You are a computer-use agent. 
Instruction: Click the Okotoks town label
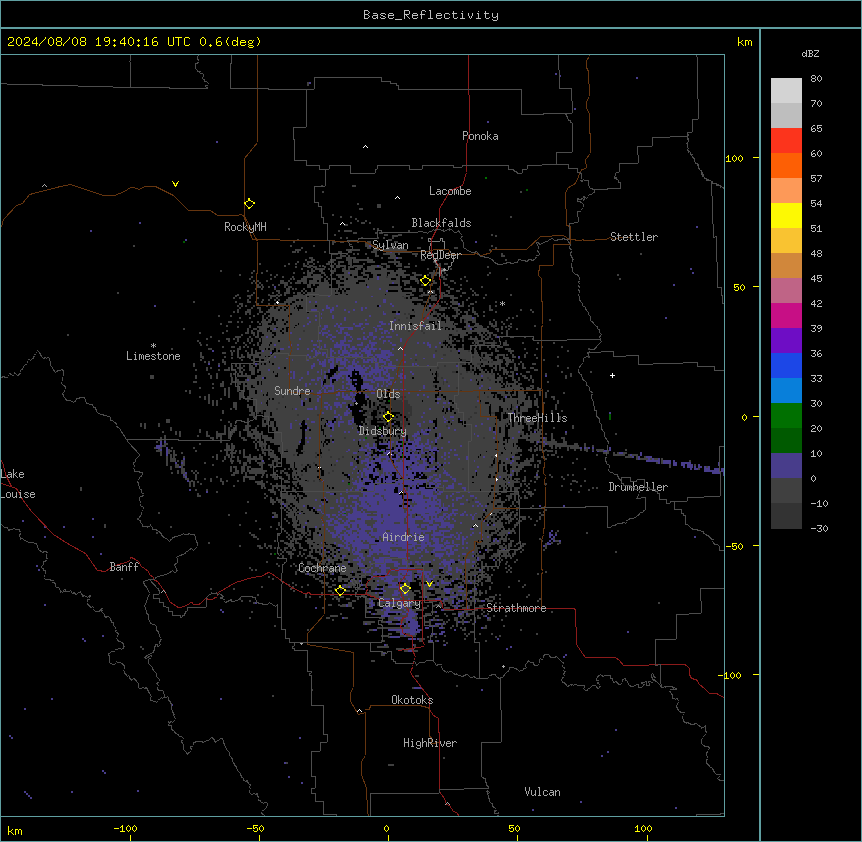pos(412,700)
